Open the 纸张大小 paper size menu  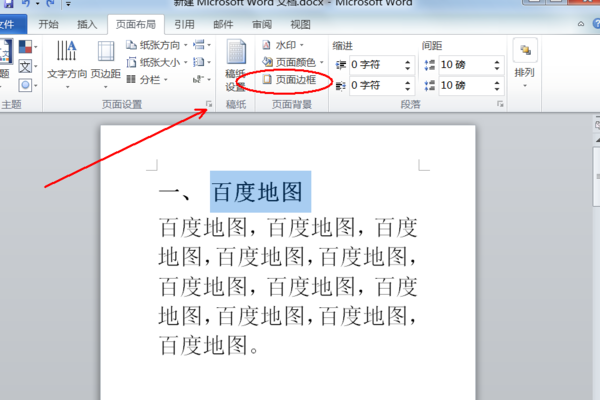157,62
